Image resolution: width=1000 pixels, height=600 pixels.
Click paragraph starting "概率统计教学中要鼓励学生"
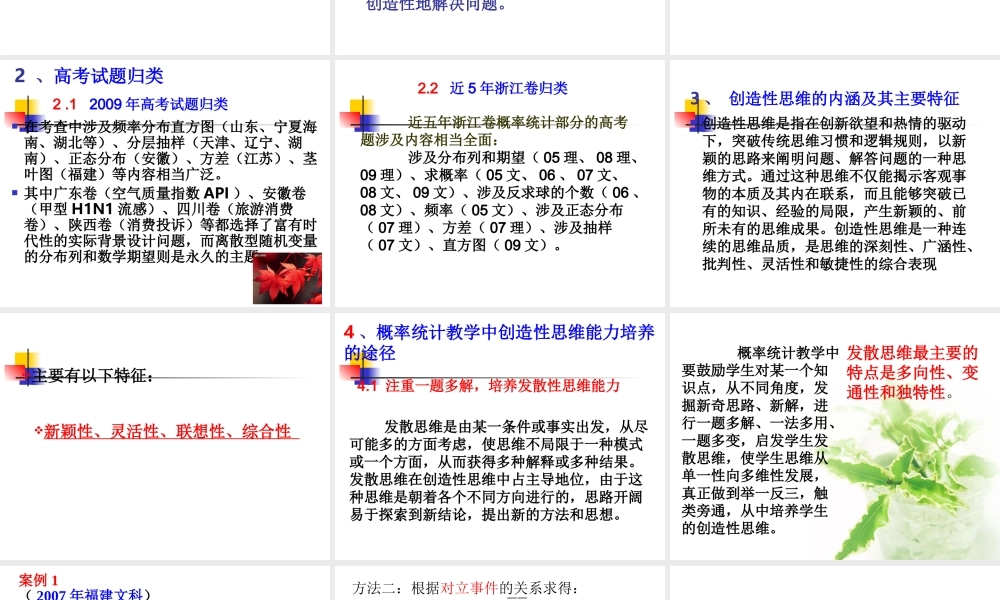click(x=760, y=440)
